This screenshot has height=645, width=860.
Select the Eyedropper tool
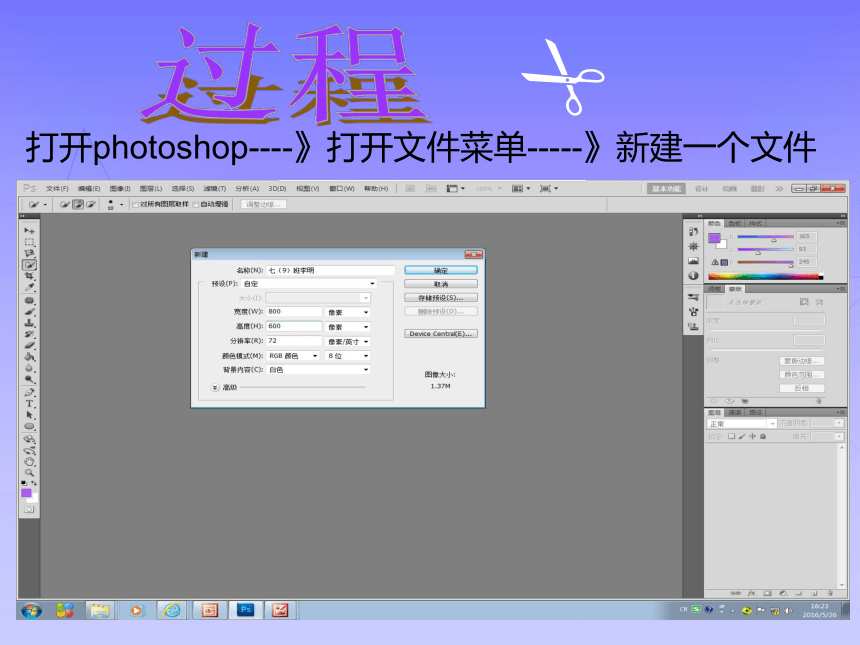(x=29, y=287)
